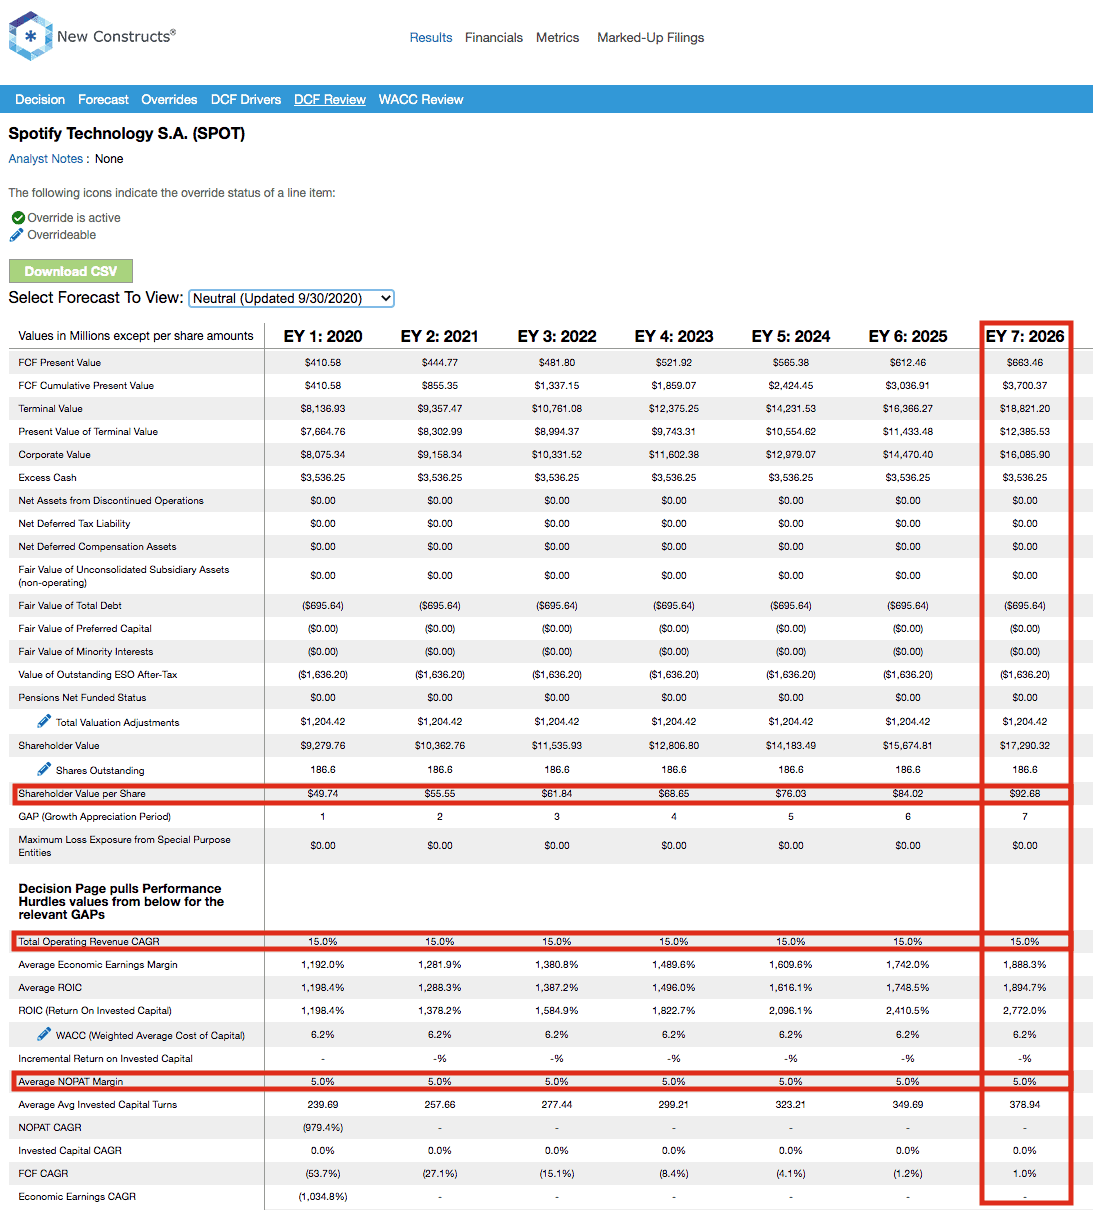Screen dimensions: 1093x1210
Task: Click the Average ROIC row label
Action: (x=50, y=988)
